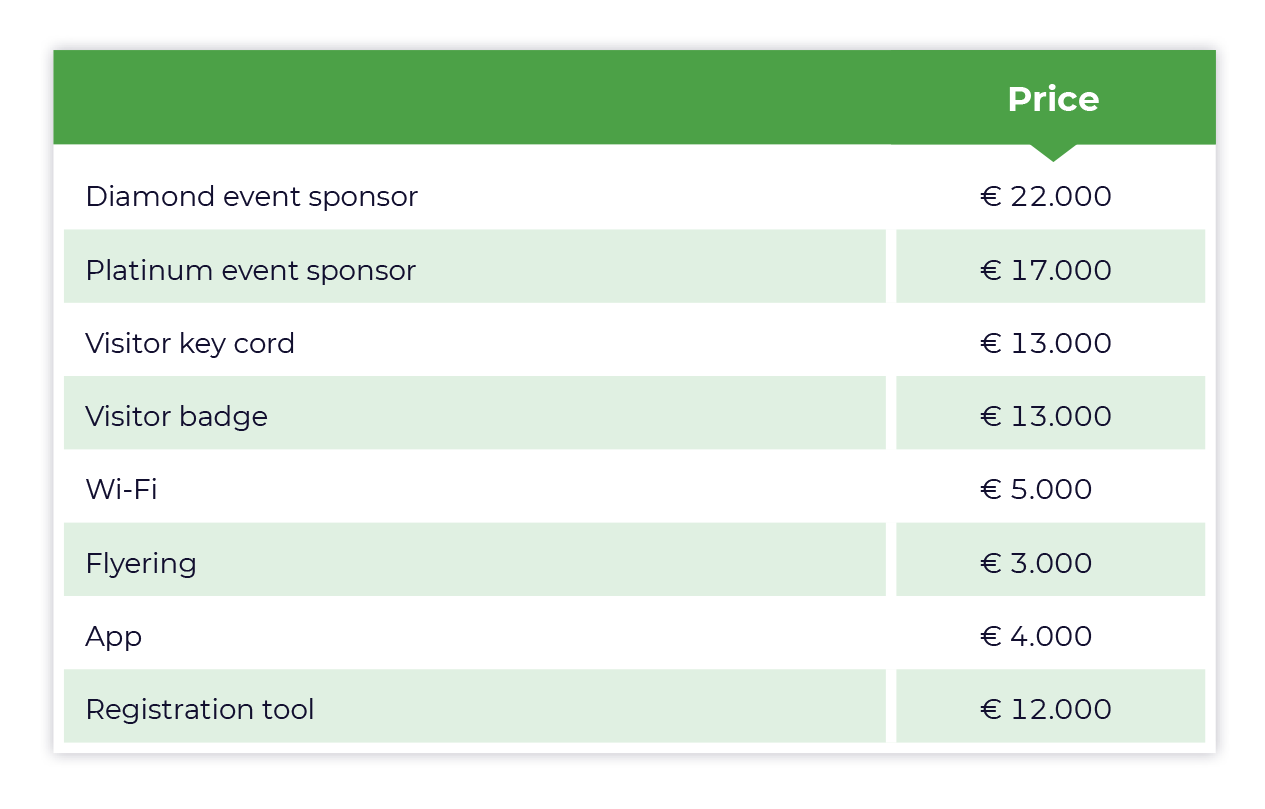This screenshot has height=809, width=1265.
Task: Click the € 3.000 Flyering price
Action: click(x=1036, y=563)
